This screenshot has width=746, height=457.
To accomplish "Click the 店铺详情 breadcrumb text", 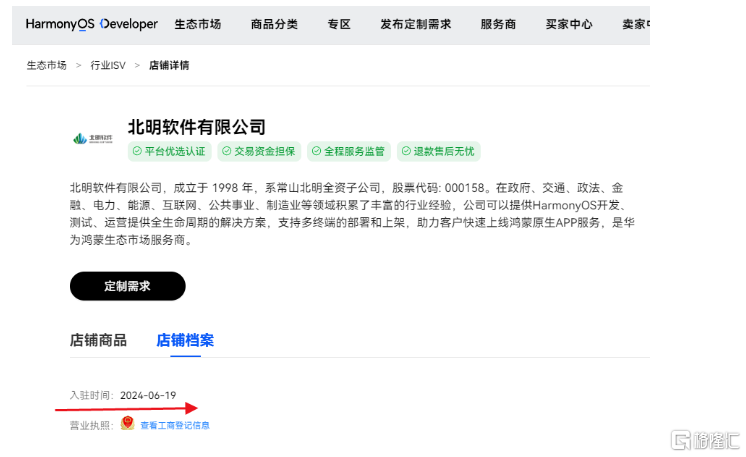I will (x=169, y=65).
